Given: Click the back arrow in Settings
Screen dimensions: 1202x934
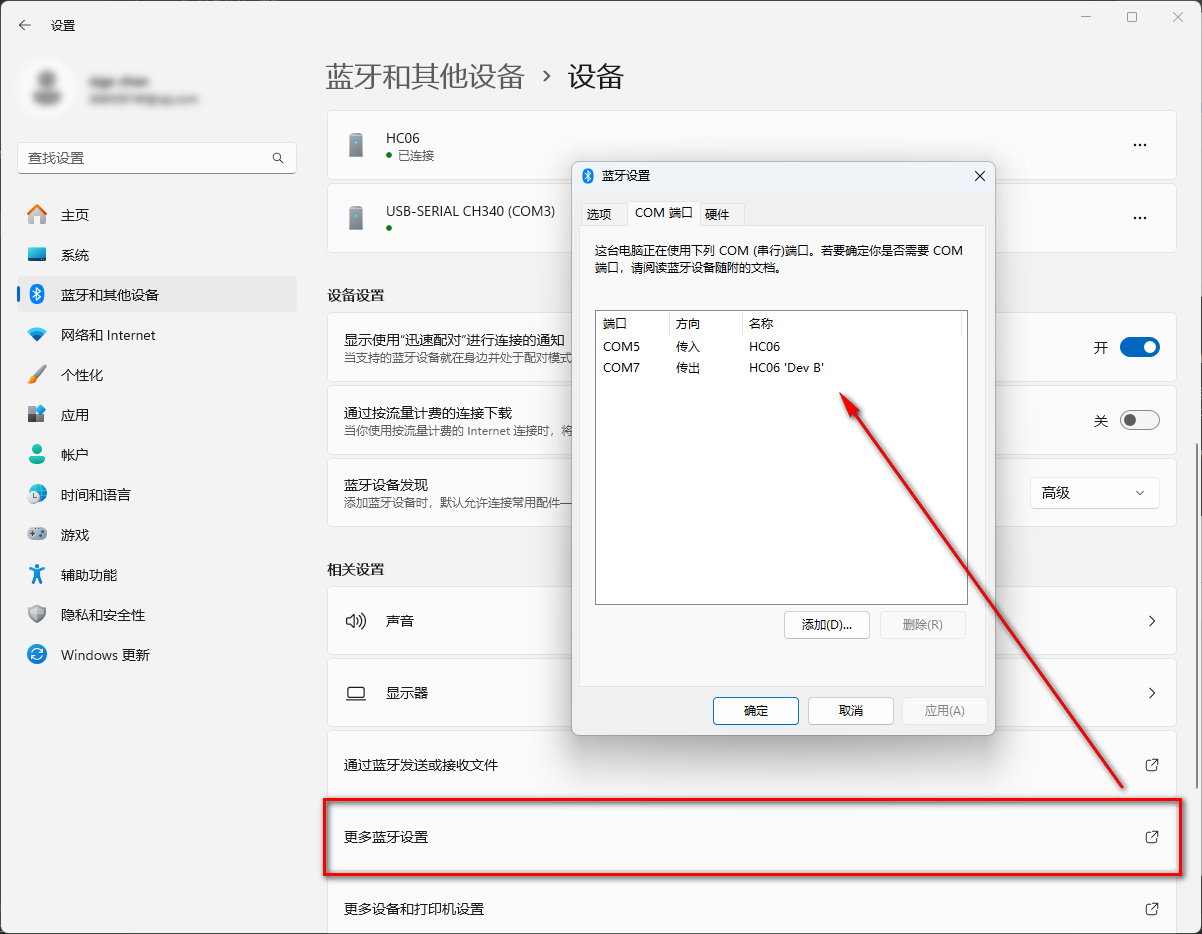Looking at the screenshot, I should tap(25, 25).
